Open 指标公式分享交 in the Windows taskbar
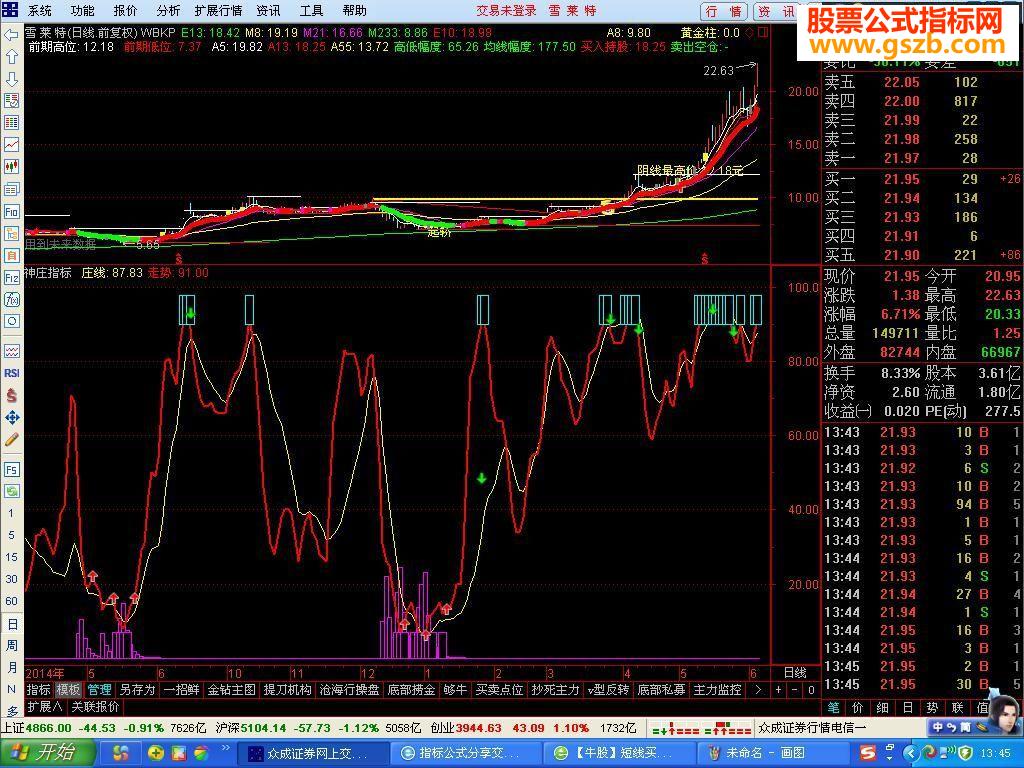The width and height of the screenshot is (1024, 768). click(466, 753)
